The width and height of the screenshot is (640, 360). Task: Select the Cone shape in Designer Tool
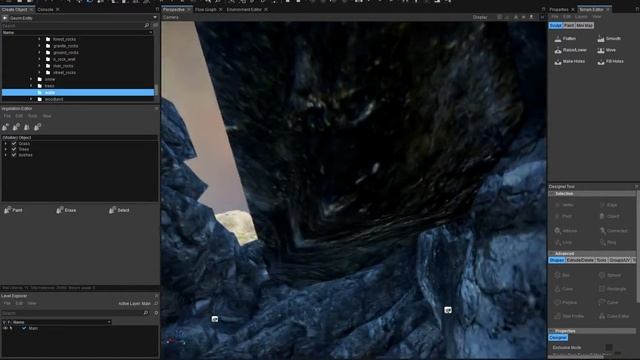click(564, 289)
